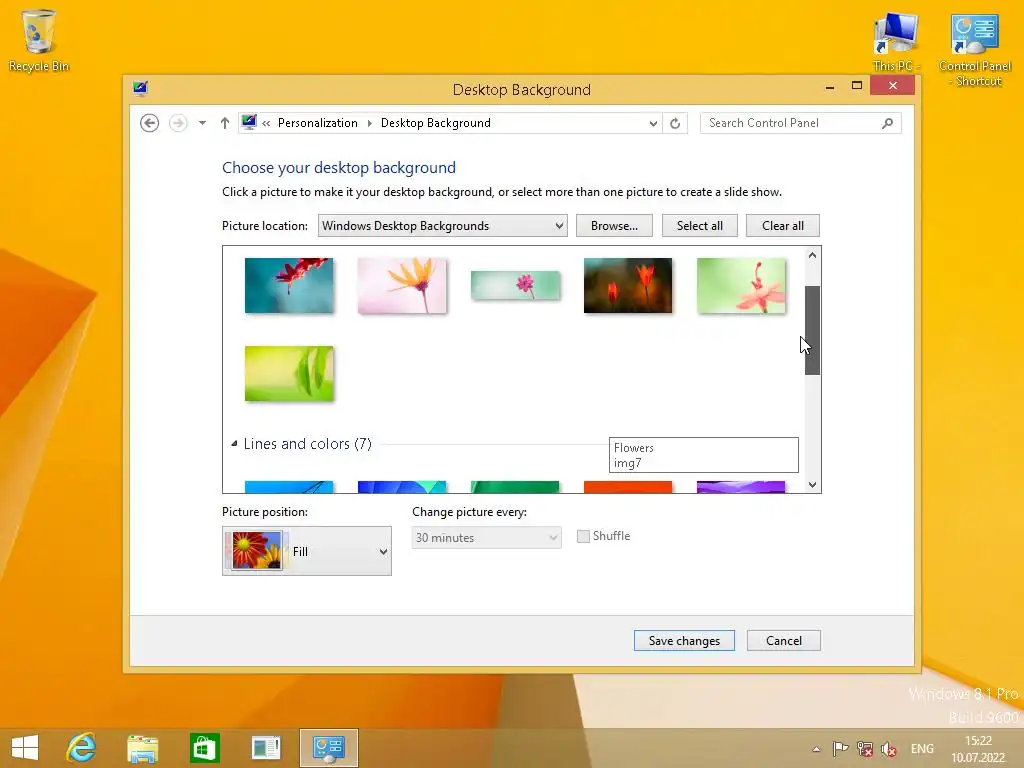This screenshot has height=768, width=1024.
Task: Click the Control Panel taskbar button
Action: point(328,748)
